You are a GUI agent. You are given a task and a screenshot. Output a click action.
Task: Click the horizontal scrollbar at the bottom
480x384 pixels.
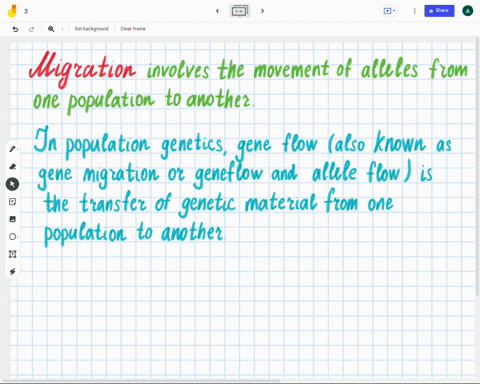(140, 381)
